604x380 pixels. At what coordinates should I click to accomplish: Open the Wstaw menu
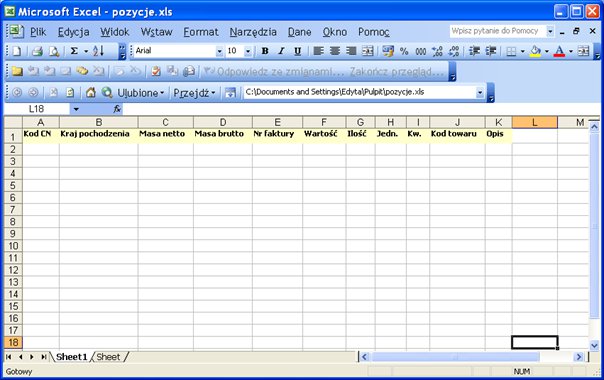[x=156, y=32]
